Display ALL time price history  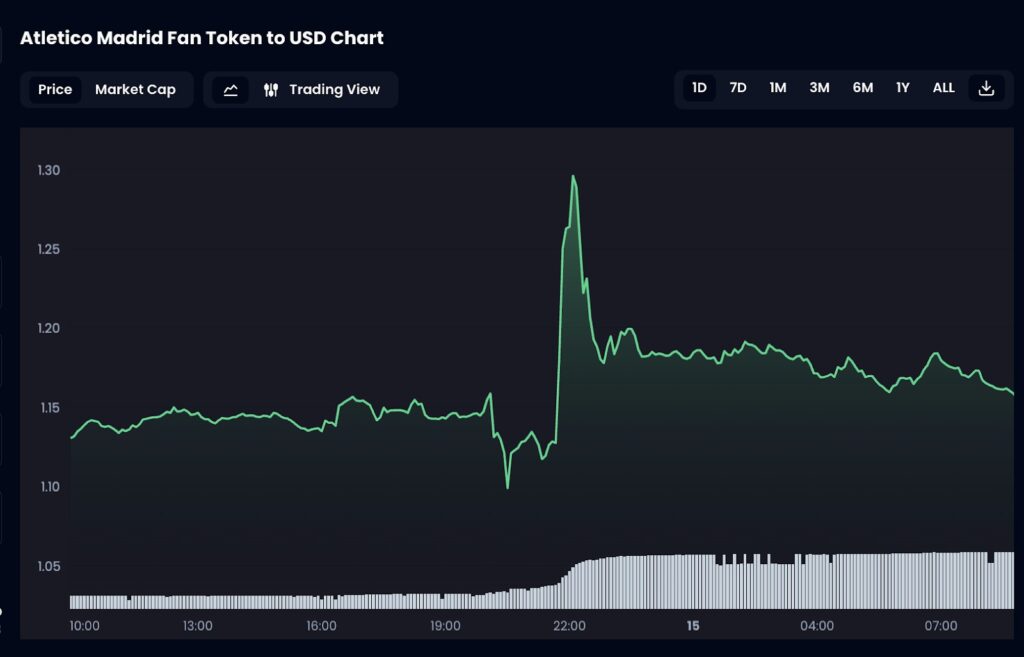tap(943, 88)
